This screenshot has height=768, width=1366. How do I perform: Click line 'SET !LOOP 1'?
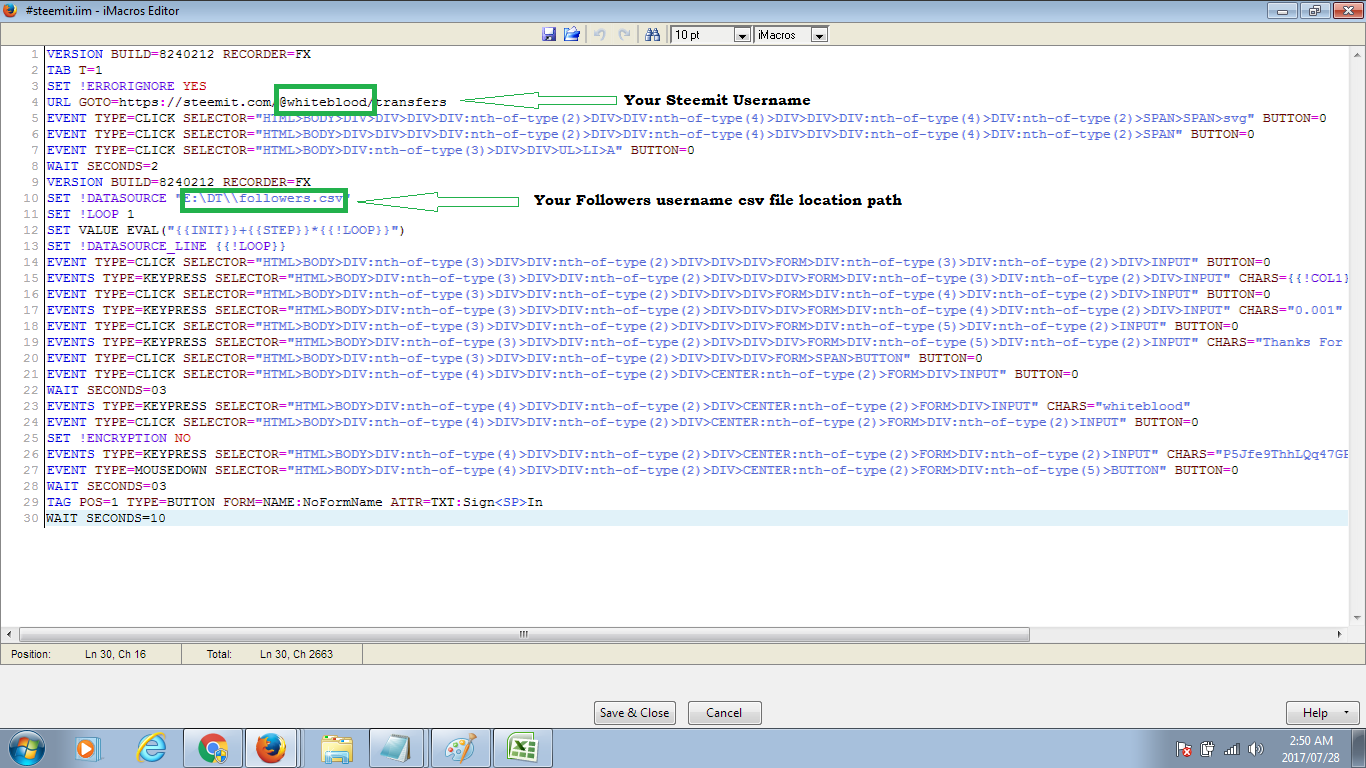click(x=90, y=214)
